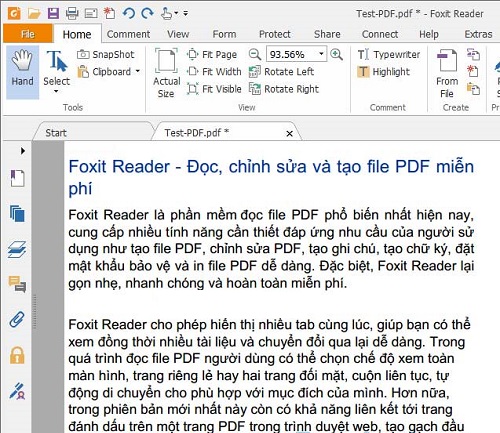Close the Test-PDF.pdf tab
Screen dimensions: 500x433
(290, 134)
